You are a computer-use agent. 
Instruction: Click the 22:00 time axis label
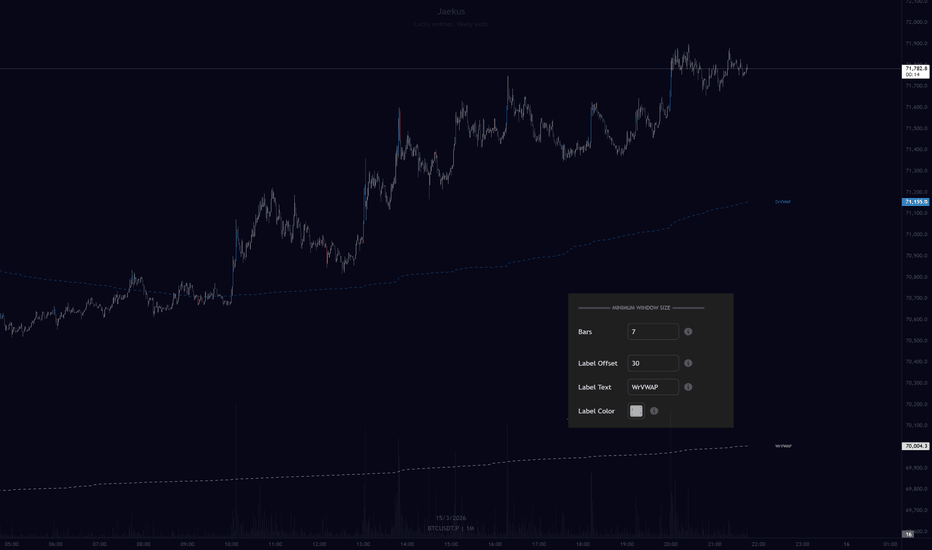pyautogui.click(x=758, y=544)
